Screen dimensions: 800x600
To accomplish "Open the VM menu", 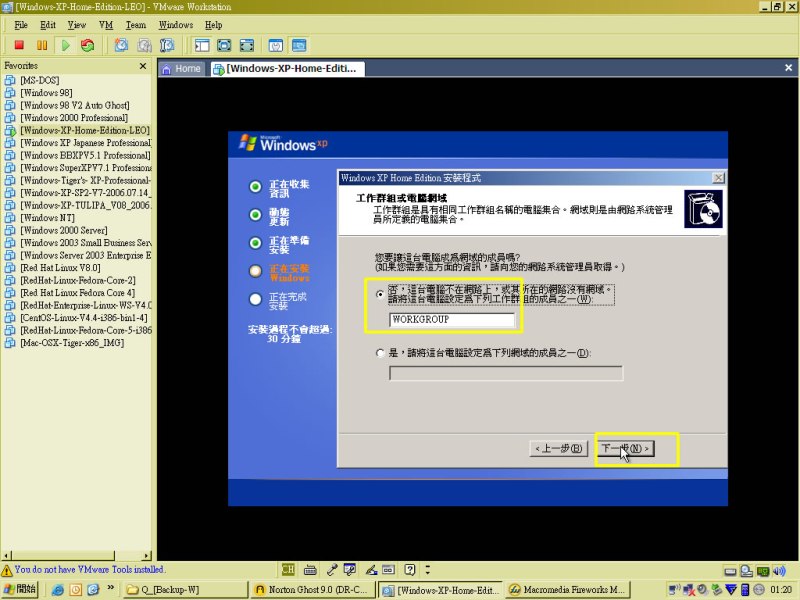I will click(x=106, y=25).
